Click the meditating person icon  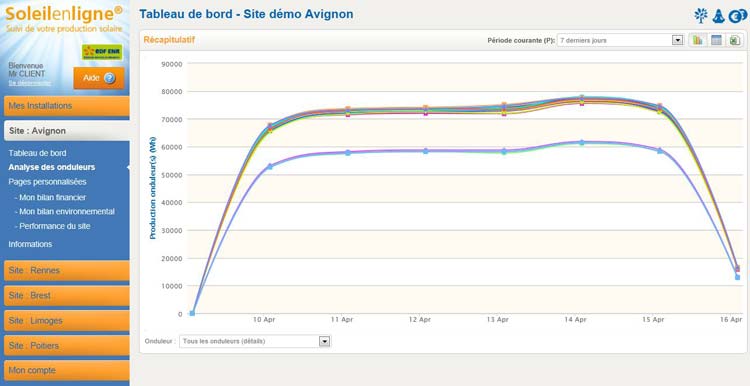(718, 15)
